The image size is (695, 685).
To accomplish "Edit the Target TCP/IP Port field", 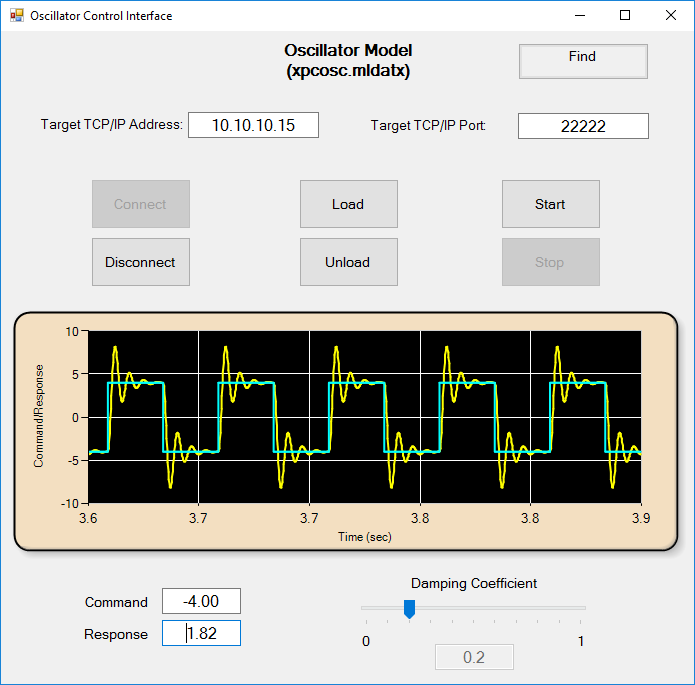I will coord(583,126).
